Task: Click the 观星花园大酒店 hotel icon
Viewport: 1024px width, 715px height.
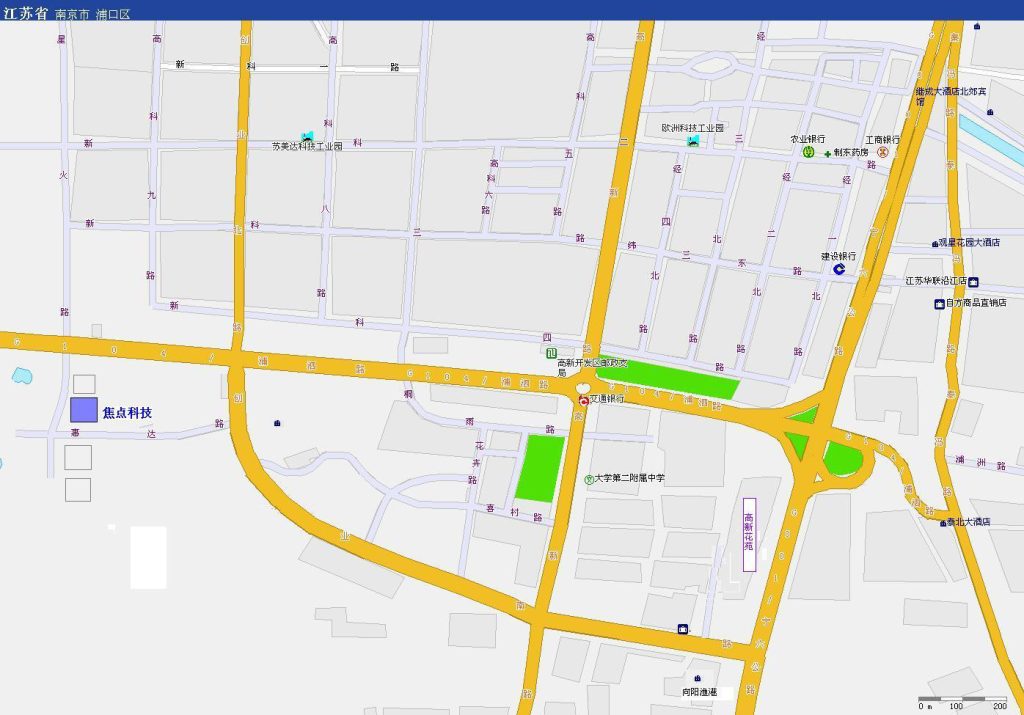Action: 934,243
